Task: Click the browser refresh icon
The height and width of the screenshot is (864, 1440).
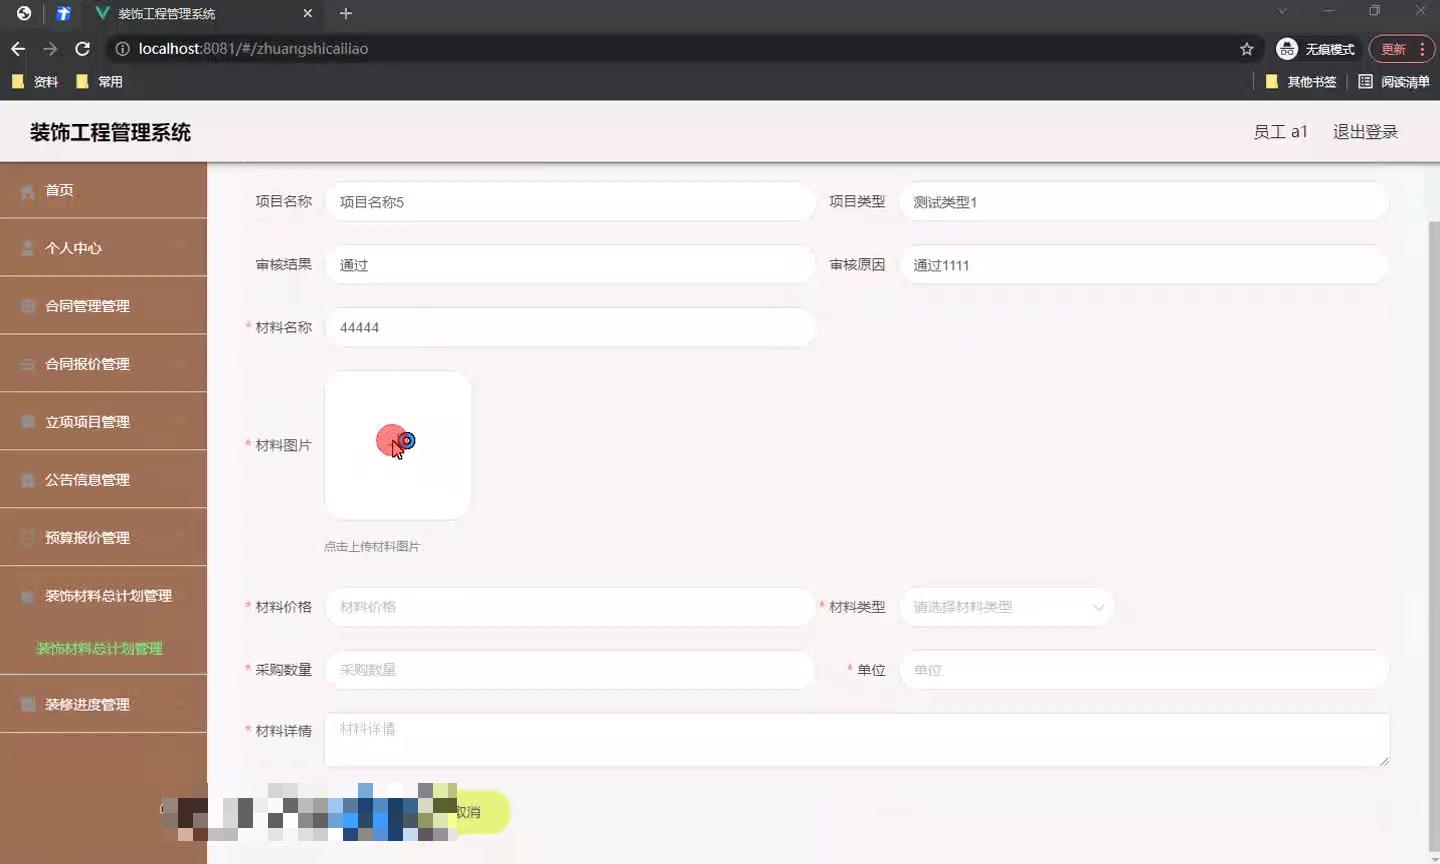Action: 82,48
